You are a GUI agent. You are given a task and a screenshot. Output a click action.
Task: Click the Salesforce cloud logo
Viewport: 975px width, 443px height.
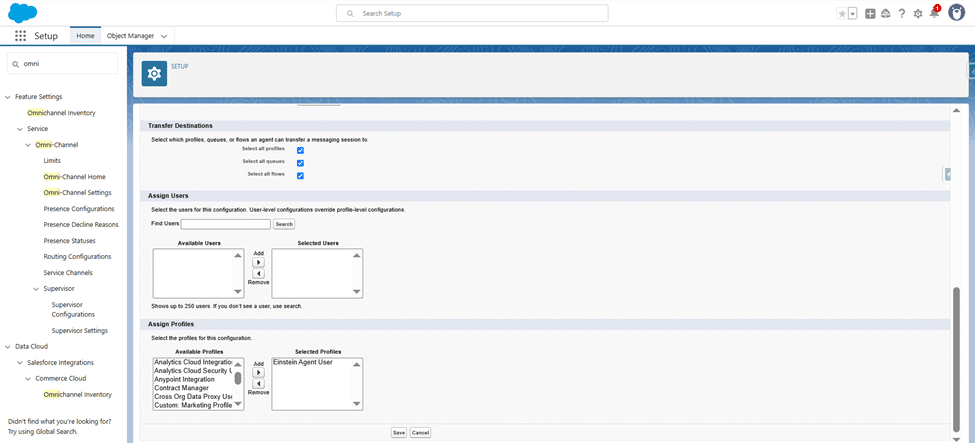coord(22,12)
